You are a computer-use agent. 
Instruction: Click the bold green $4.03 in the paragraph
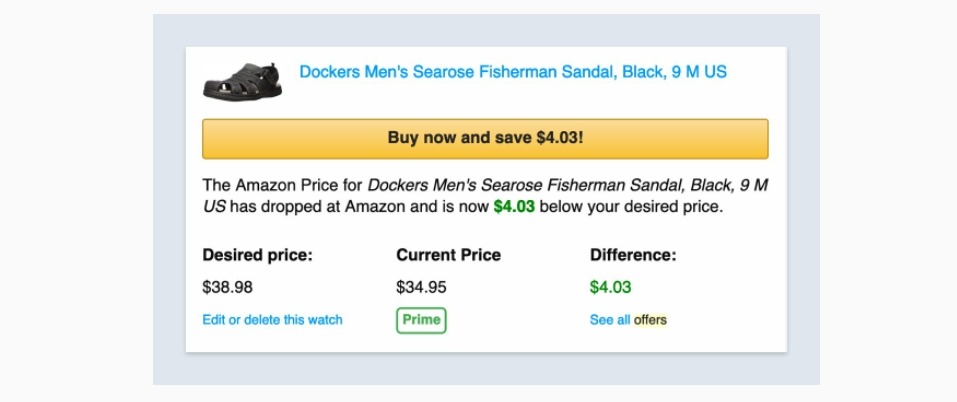point(514,207)
